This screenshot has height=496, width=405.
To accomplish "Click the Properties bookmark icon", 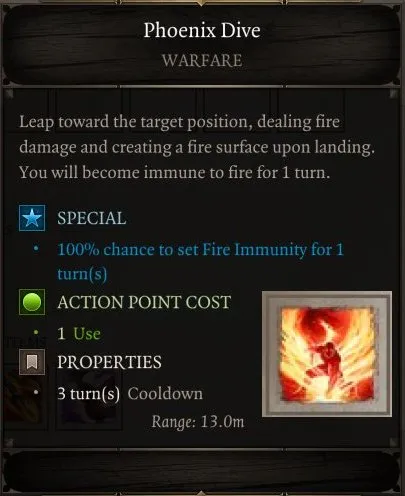I will 32,362.
